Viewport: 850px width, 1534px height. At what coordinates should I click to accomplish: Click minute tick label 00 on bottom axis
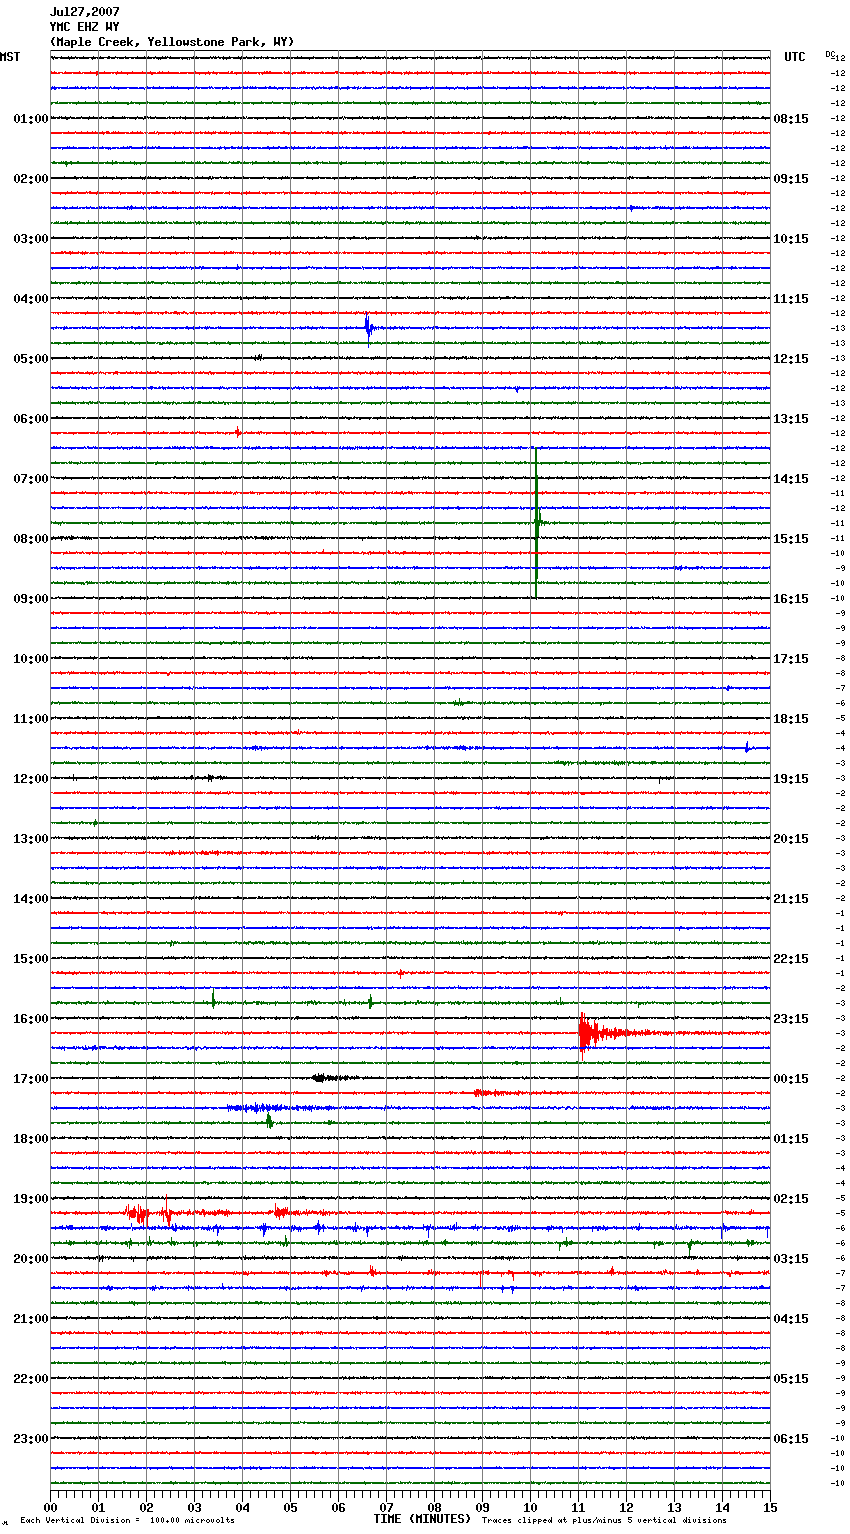[50, 1507]
